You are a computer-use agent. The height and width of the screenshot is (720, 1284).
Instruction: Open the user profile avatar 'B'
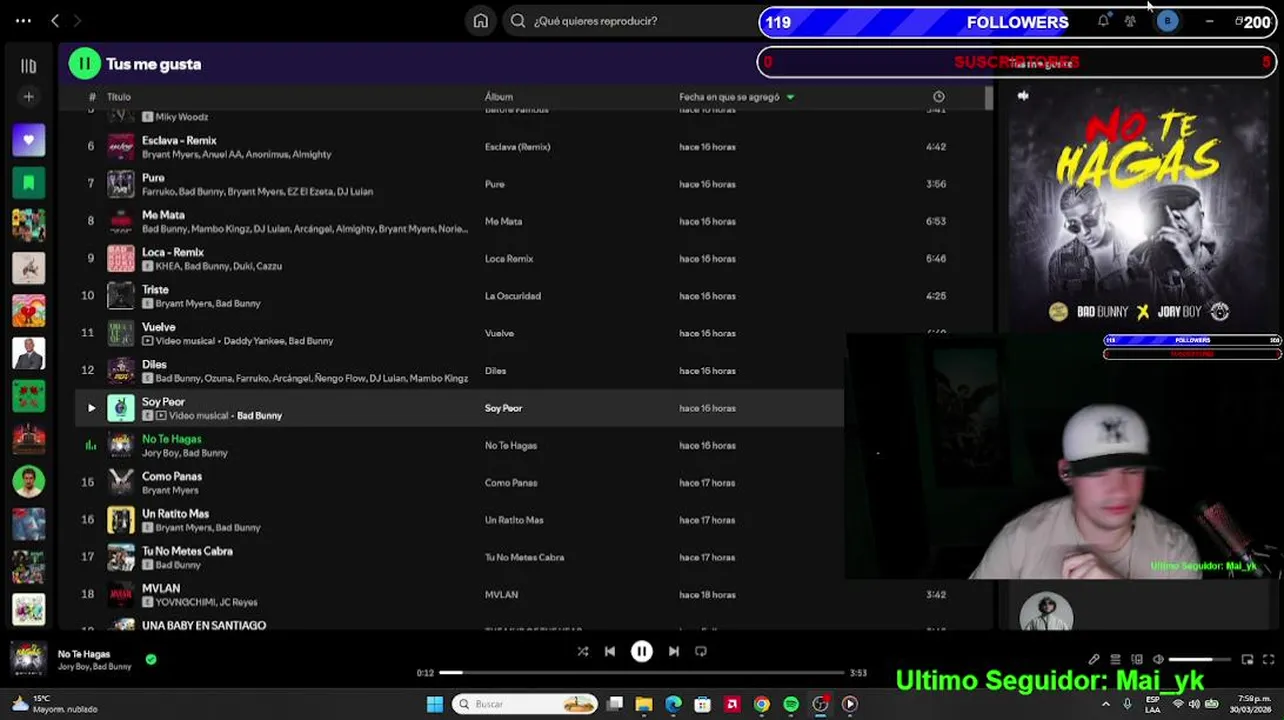click(1167, 21)
